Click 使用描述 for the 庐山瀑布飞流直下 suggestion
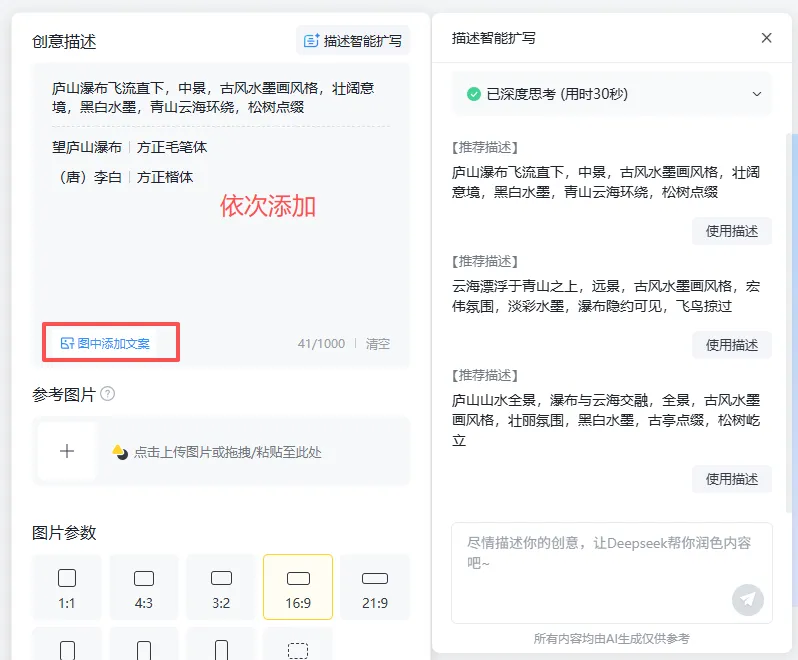The height and width of the screenshot is (660, 798). tap(731, 231)
